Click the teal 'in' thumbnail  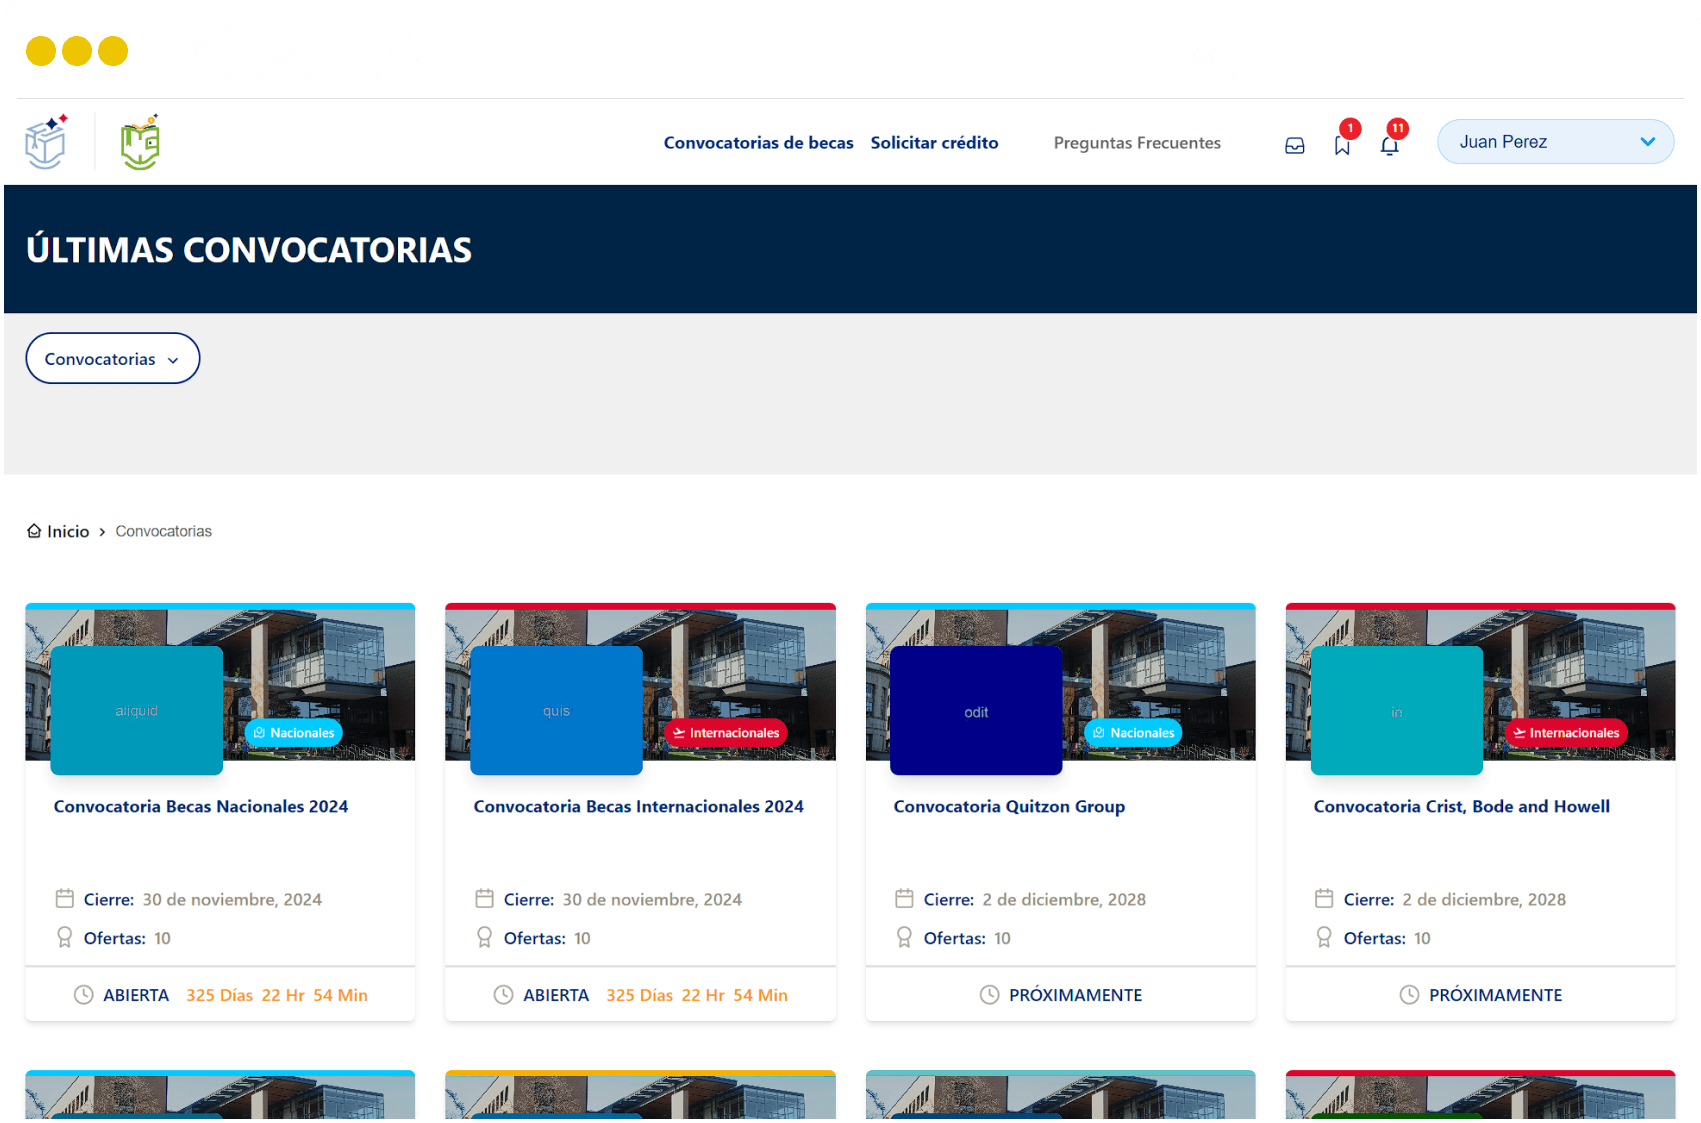(1397, 710)
